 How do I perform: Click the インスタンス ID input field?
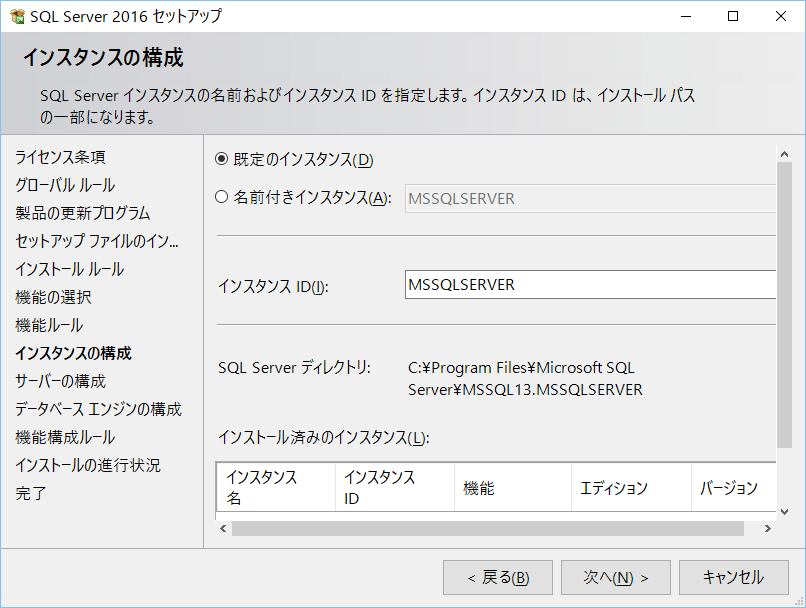coord(590,284)
